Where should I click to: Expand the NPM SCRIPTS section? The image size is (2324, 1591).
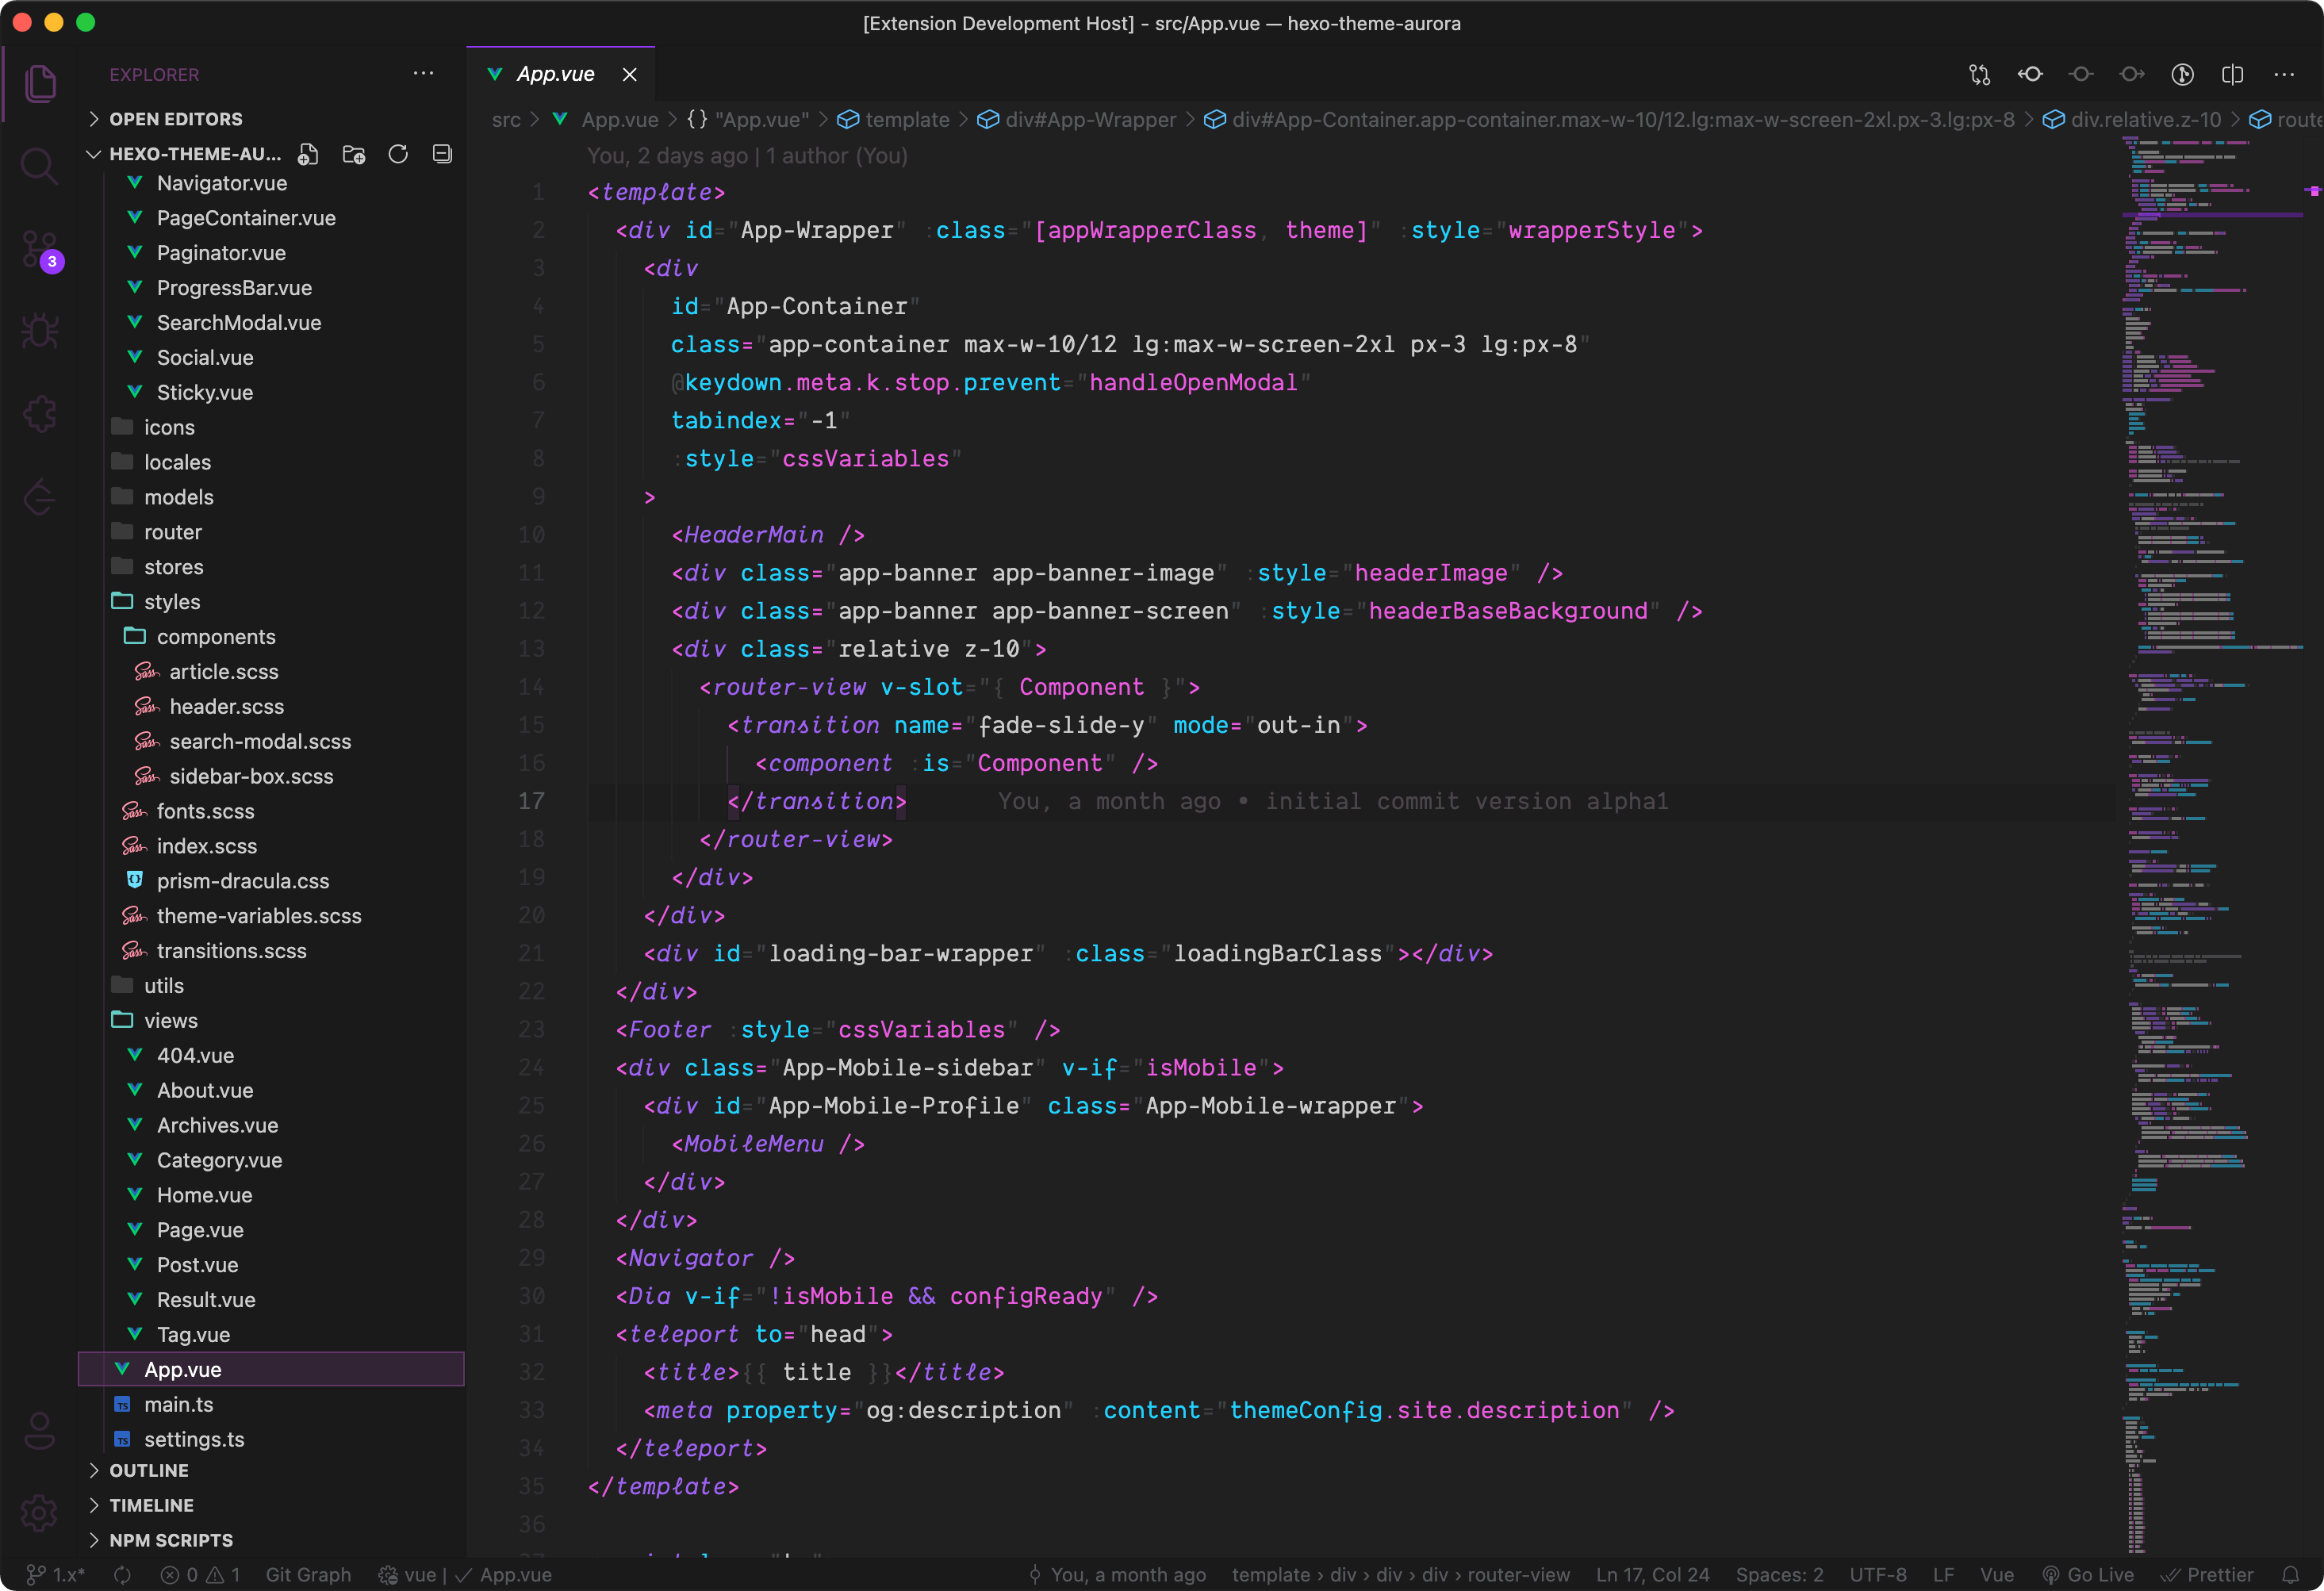click(x=272, y=1540)
